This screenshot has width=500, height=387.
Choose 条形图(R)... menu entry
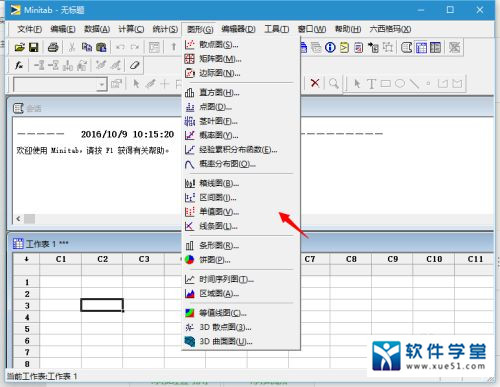pyautogui.click(x=241, y=246)
